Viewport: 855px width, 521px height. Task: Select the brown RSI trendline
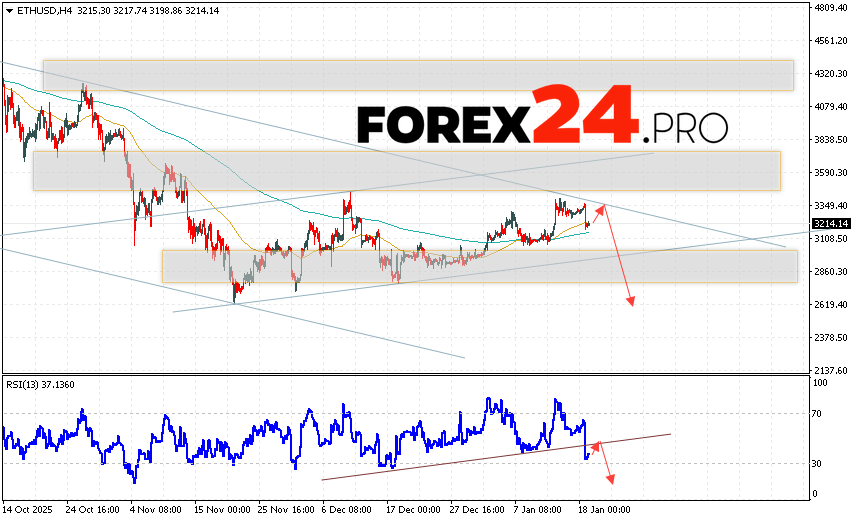[500, 456]
